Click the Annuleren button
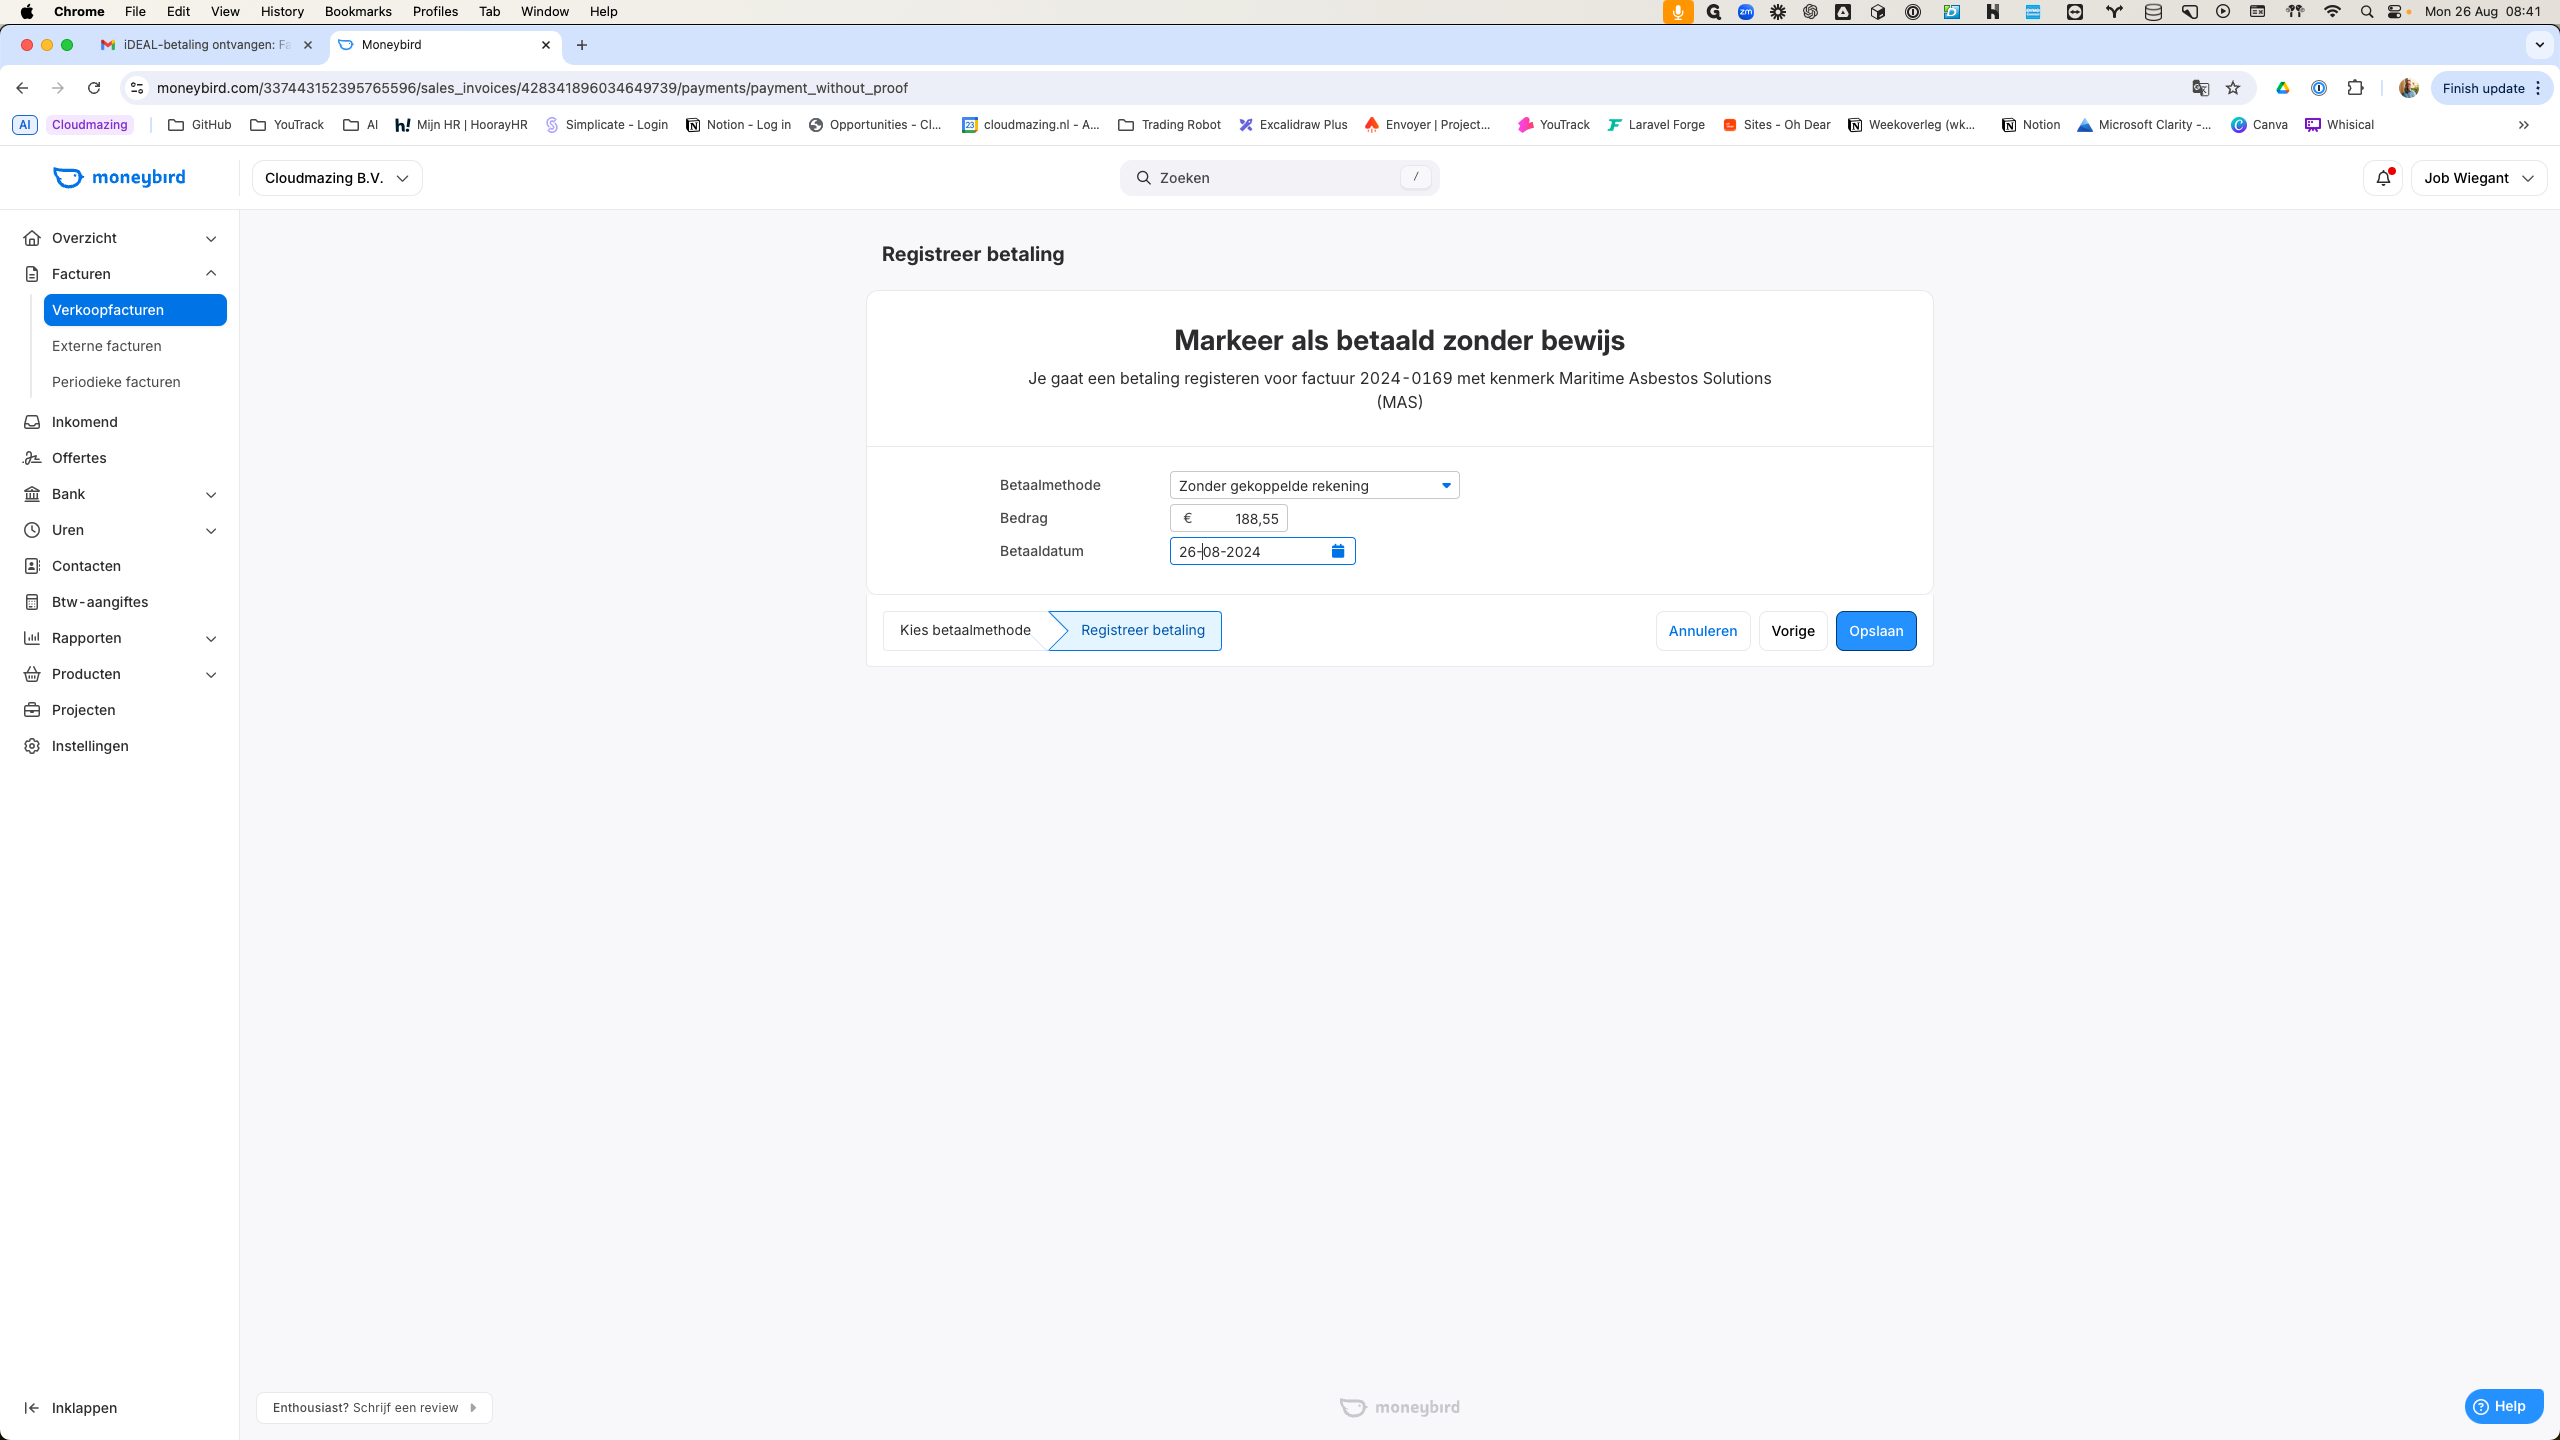Image resolution: width=2560 pixels, height=1440 pixels. tap(1703, 631)
